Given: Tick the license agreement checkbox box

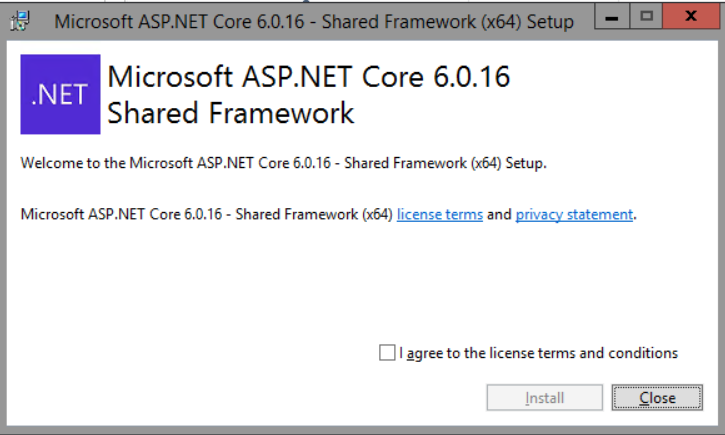Looking at the screenshot, I should pos(387,353).
